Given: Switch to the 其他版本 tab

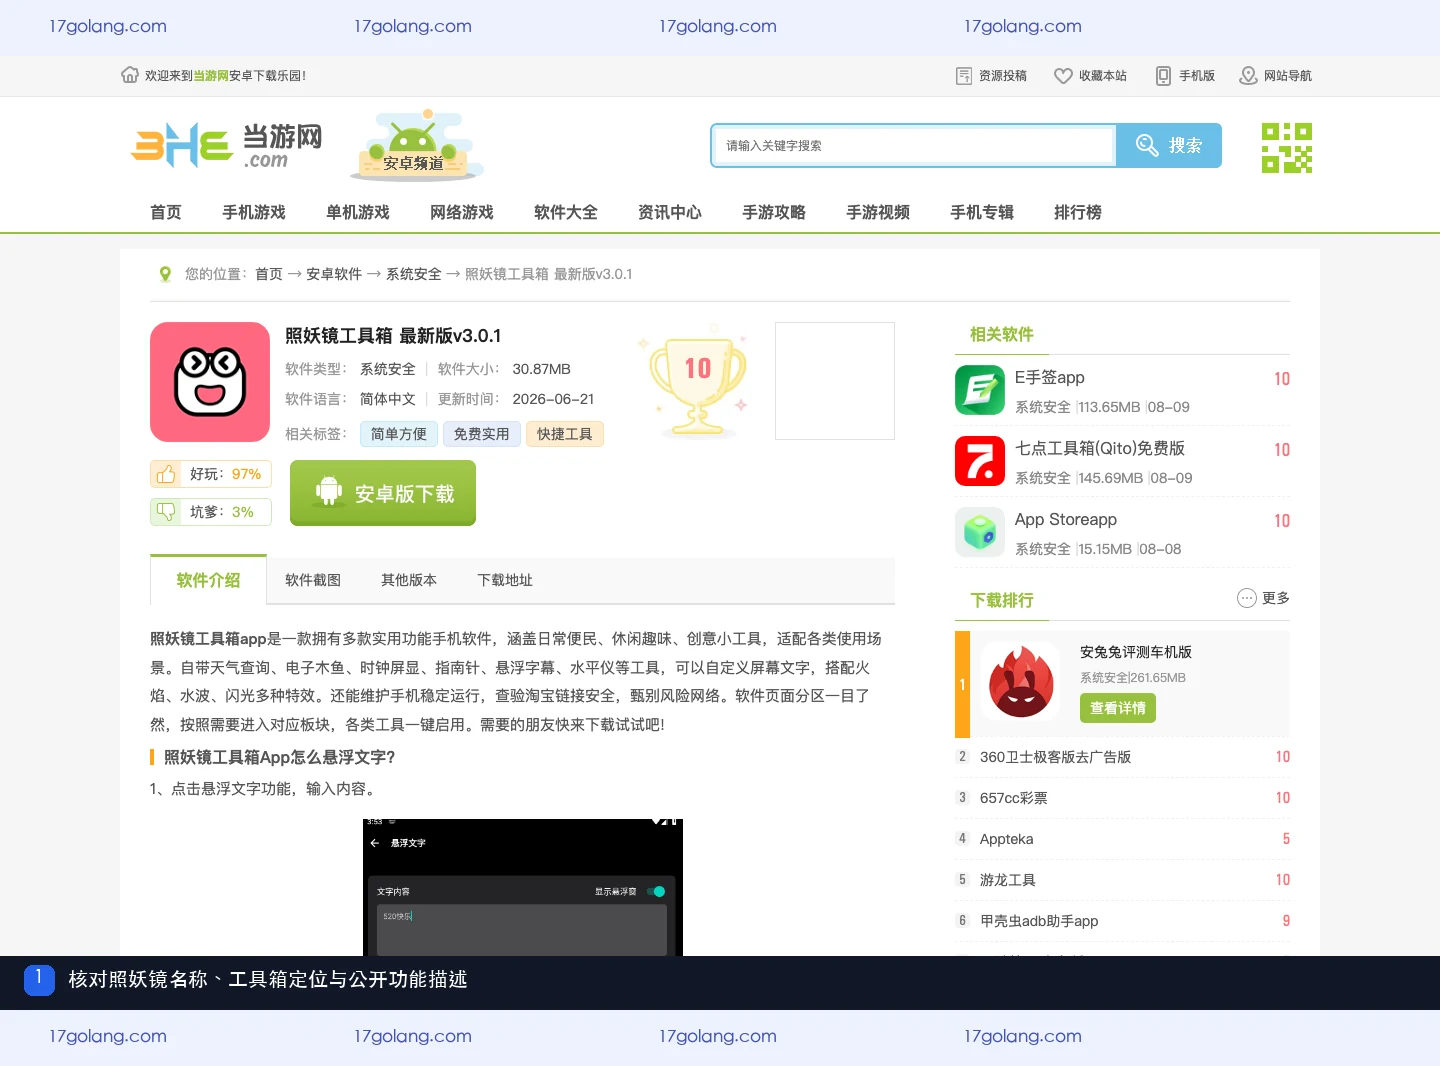Looking at the screenshot, I should pyautogui.click(x=409, y=580).
